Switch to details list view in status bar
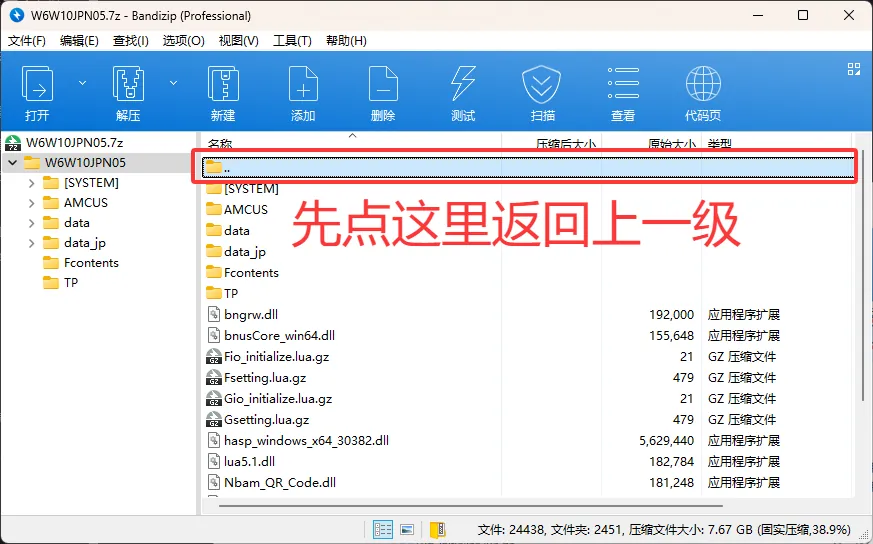The height and width of the screenshot is (544, 873). pos(383,529)
